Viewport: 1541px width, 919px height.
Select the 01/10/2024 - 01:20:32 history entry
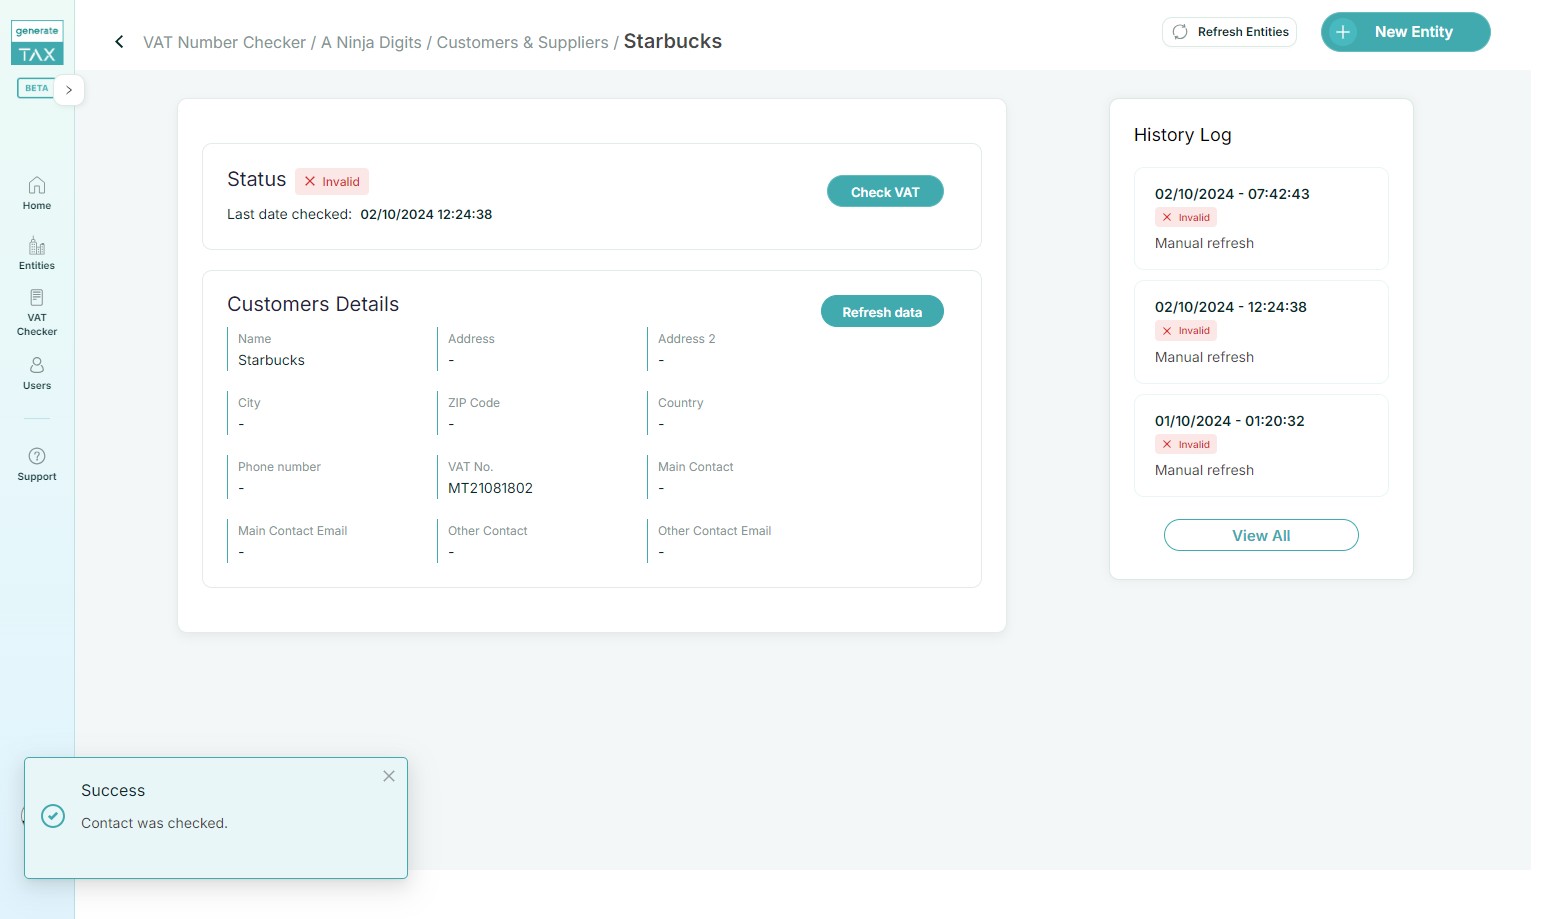[1261, 445]
